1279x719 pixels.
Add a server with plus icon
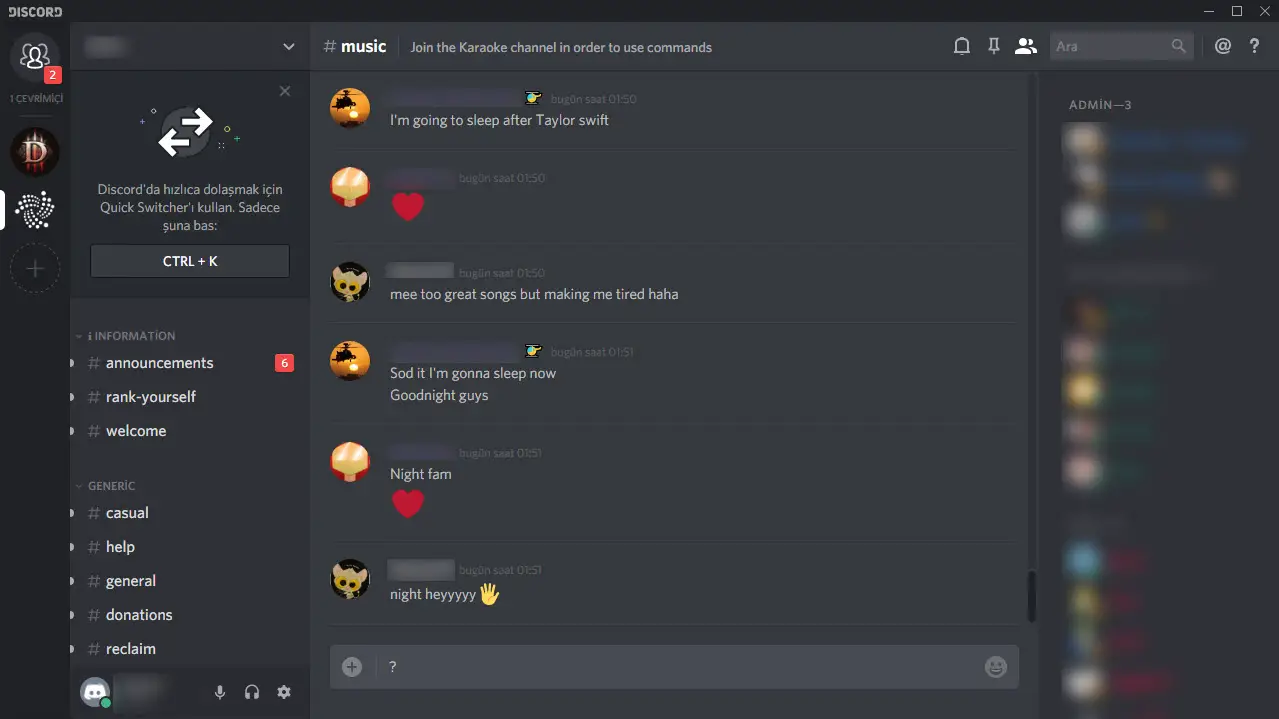tap(35, 268)
